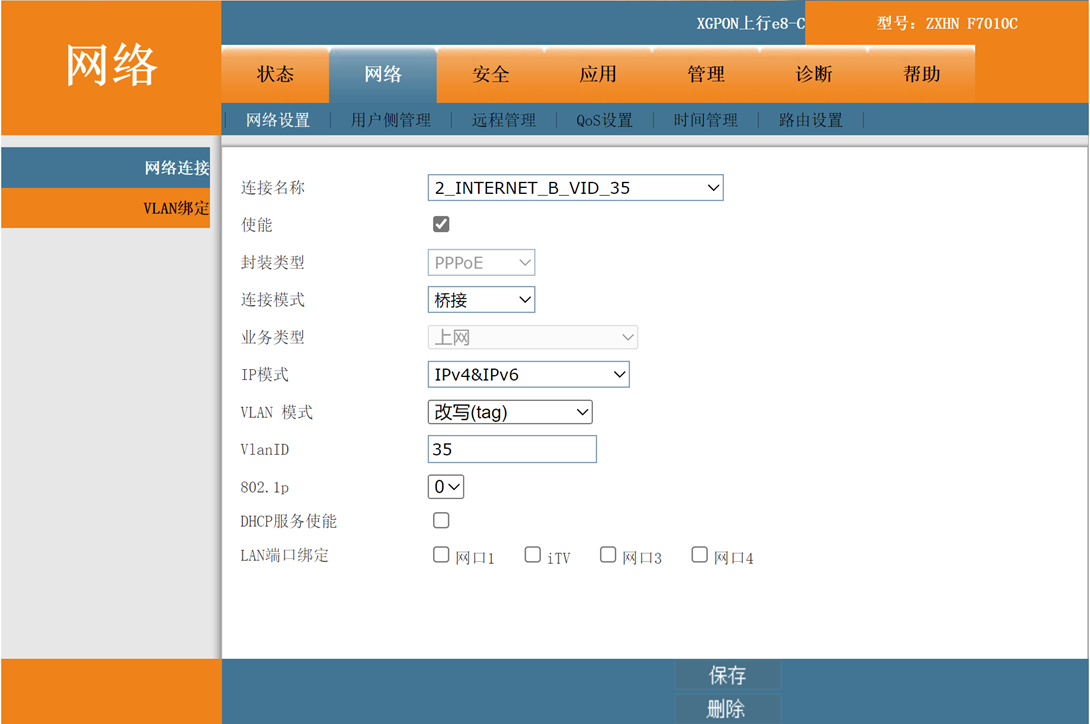The width and height of the screenshot is (1090, 724).
Task: Expand the 连接模式 dropdown showing 桥接
Action: point(481,299)
